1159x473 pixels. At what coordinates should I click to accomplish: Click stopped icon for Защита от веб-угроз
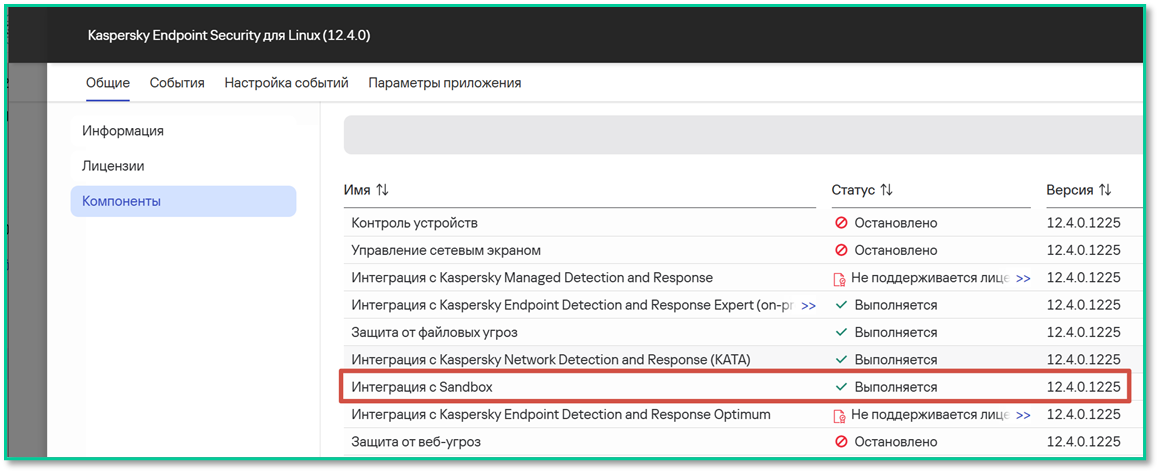[x=840, y=442]
